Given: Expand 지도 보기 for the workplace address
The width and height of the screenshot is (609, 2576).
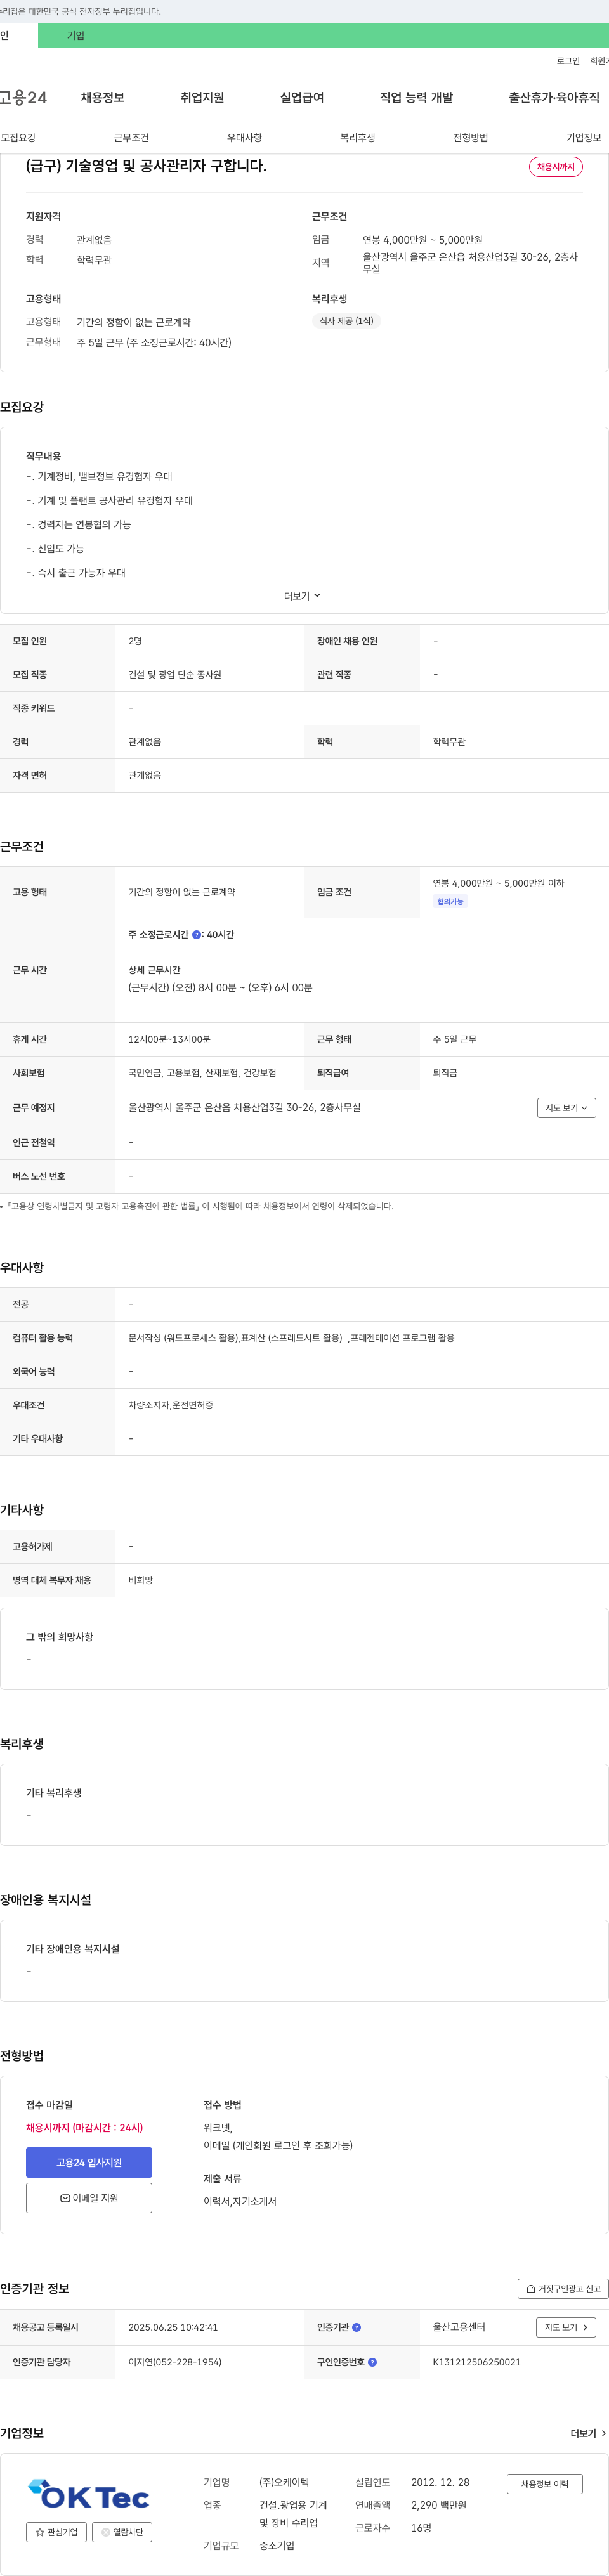Looking at the screenshot, I should click(567, 1108).
